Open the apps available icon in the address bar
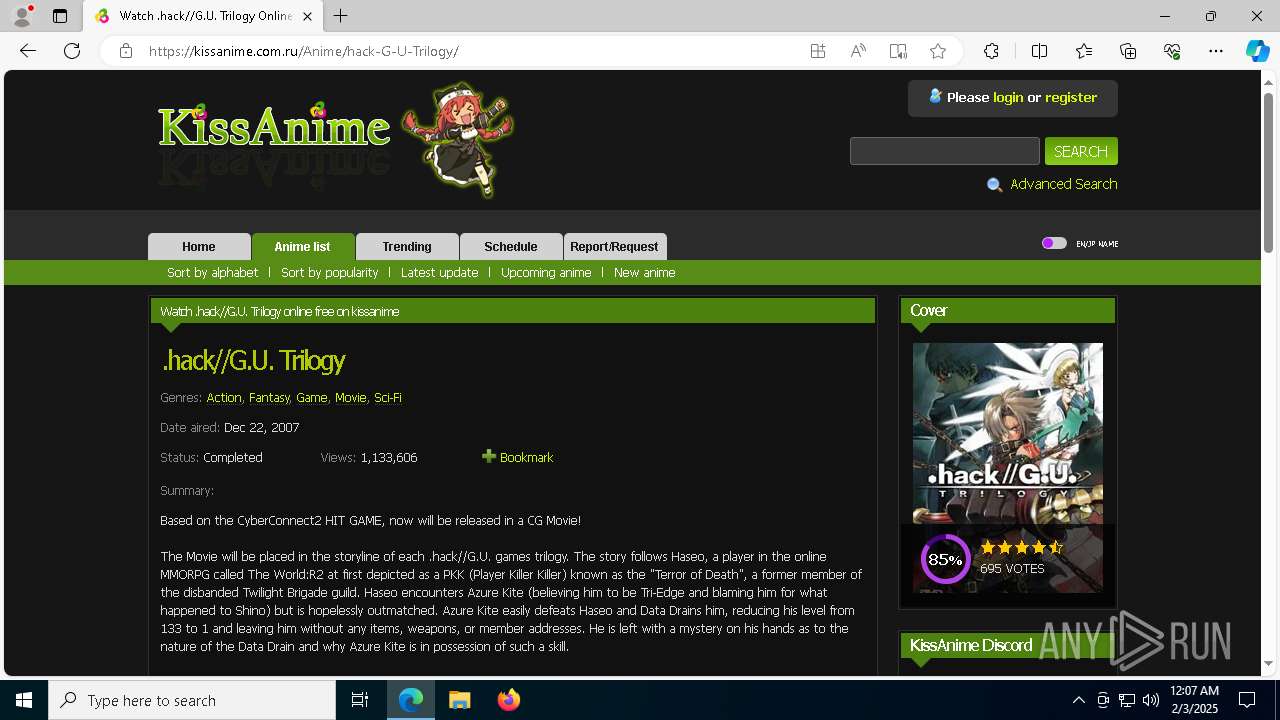Image resolution: width=1280 pixels, height=720 pixels. click(x=818, y=51)
